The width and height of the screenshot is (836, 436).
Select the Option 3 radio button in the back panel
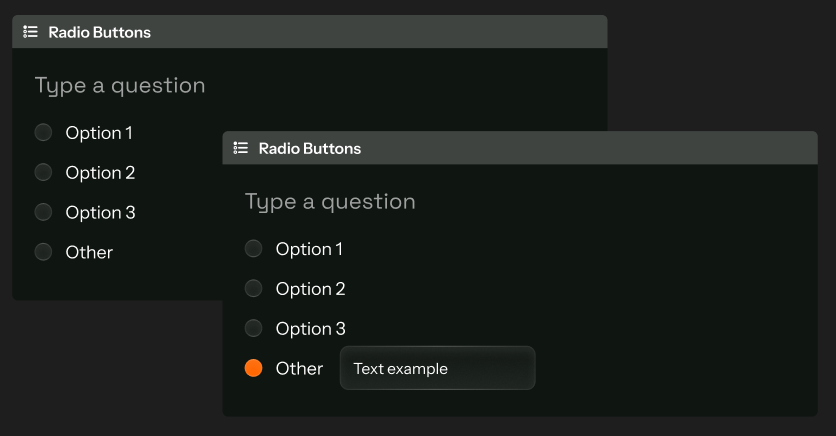(43, 212)
